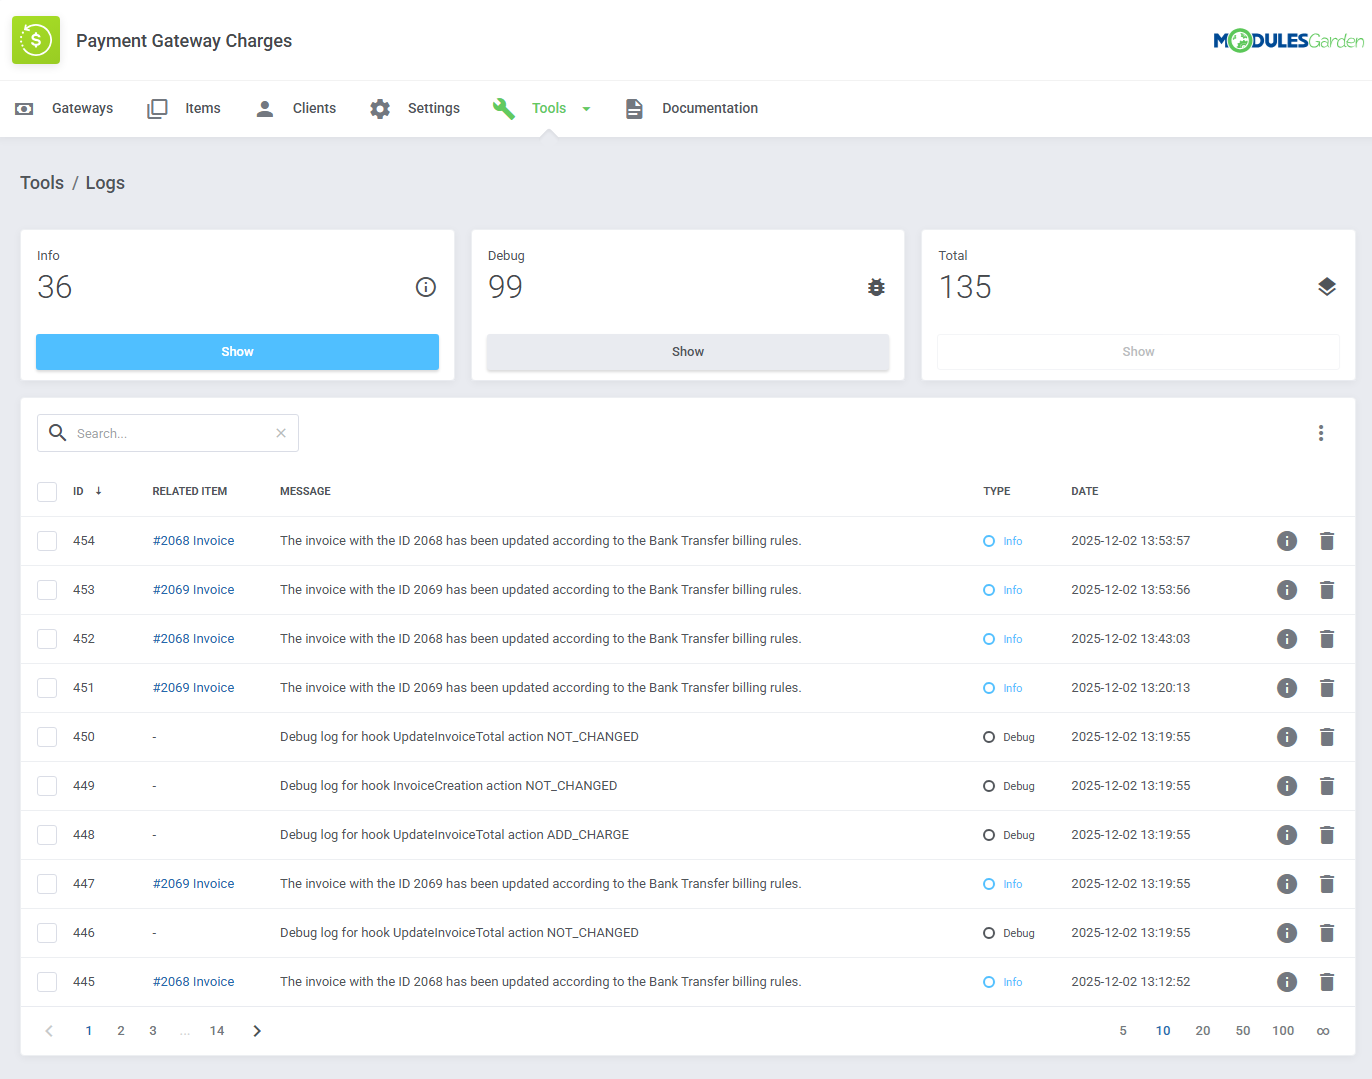Click the Gateways navigation icon
The image size is (1372, 1079).
click(24, 108)
